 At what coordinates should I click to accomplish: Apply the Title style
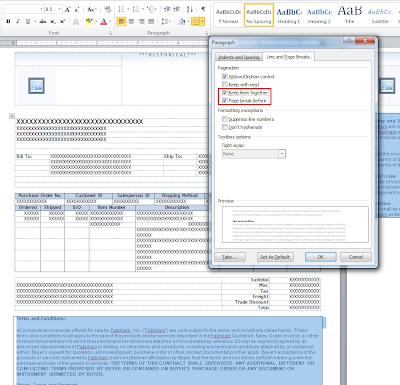[x=349, y=15]
